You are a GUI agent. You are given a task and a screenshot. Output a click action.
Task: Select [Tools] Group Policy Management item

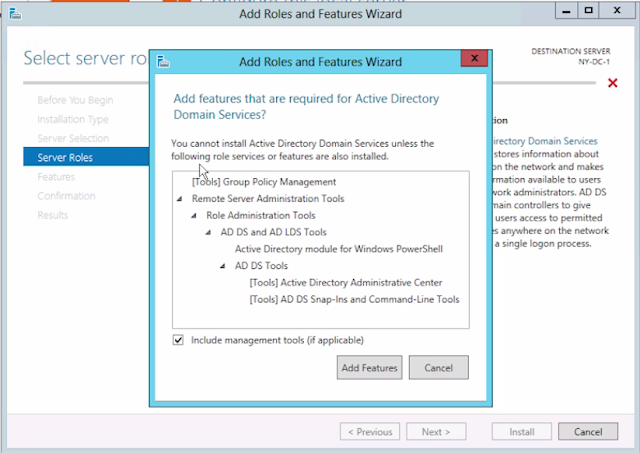click(264, 182)
